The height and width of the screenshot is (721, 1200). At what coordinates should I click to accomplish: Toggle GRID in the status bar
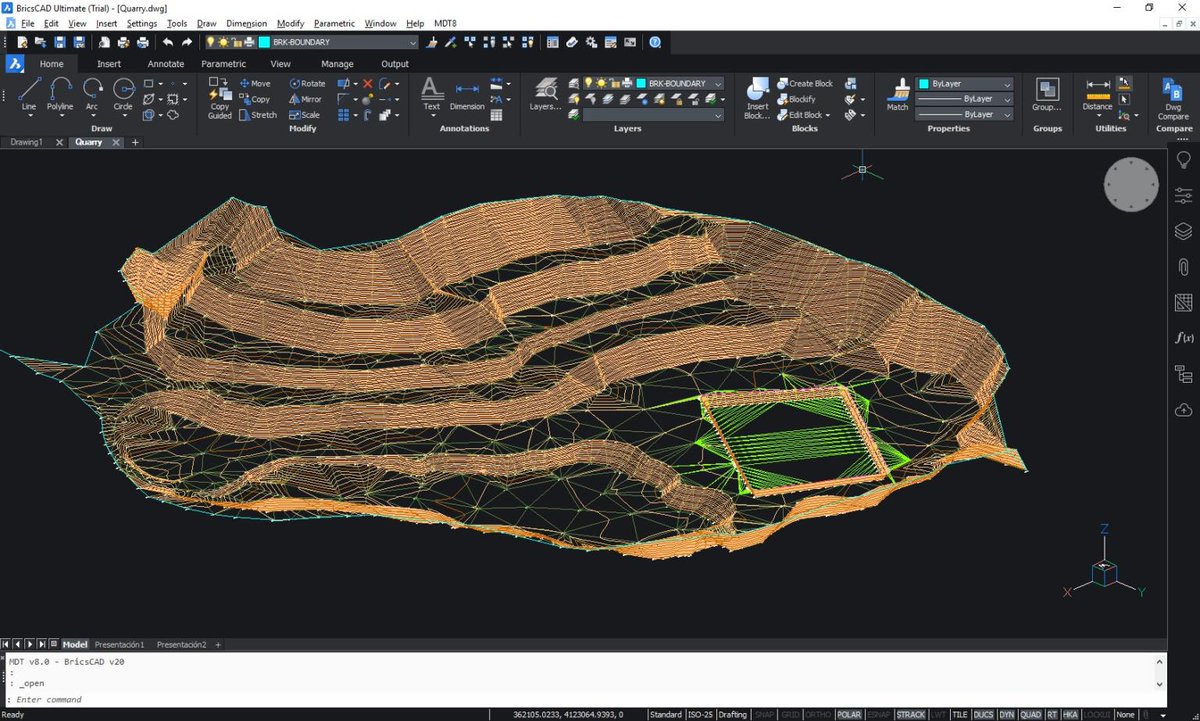tap(790, 715)
